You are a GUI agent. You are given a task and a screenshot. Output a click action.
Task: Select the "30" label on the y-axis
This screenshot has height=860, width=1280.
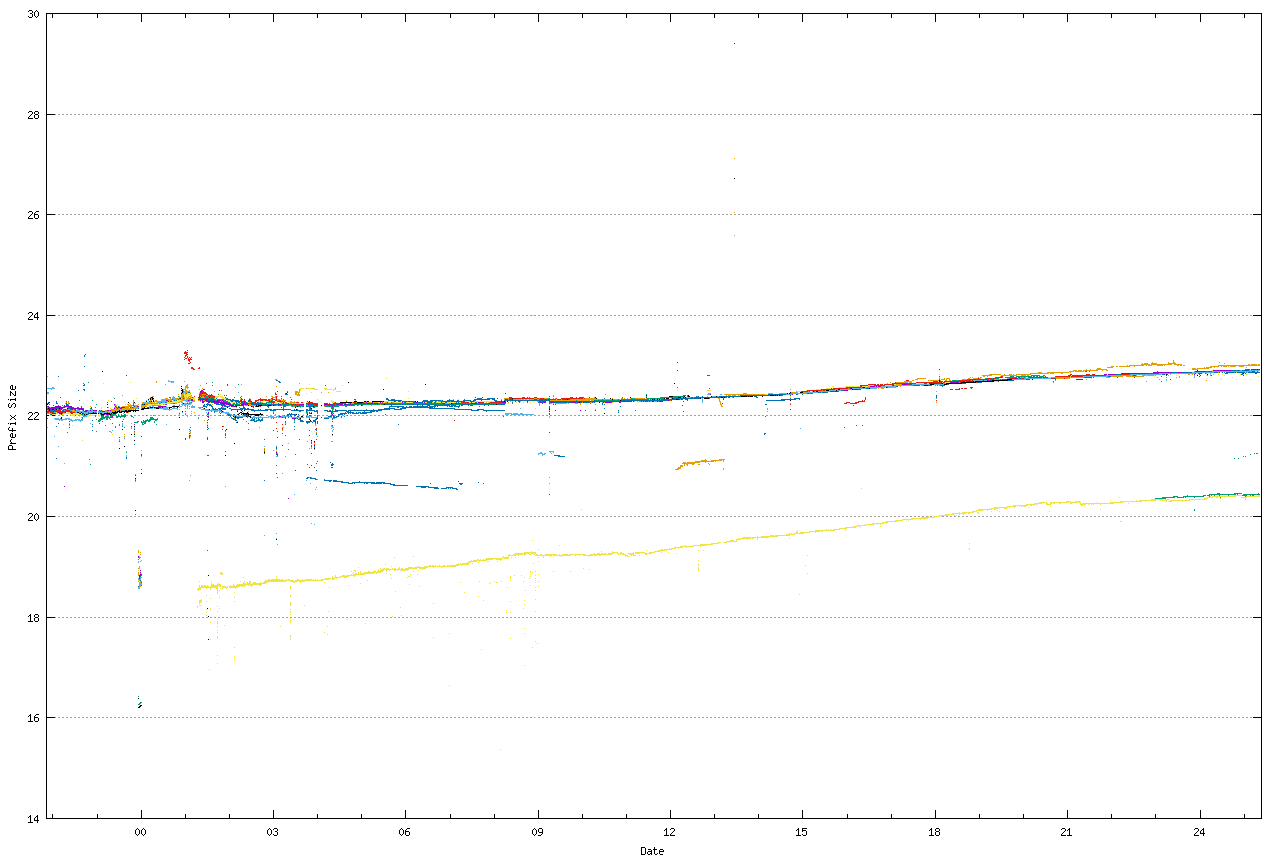34,14
